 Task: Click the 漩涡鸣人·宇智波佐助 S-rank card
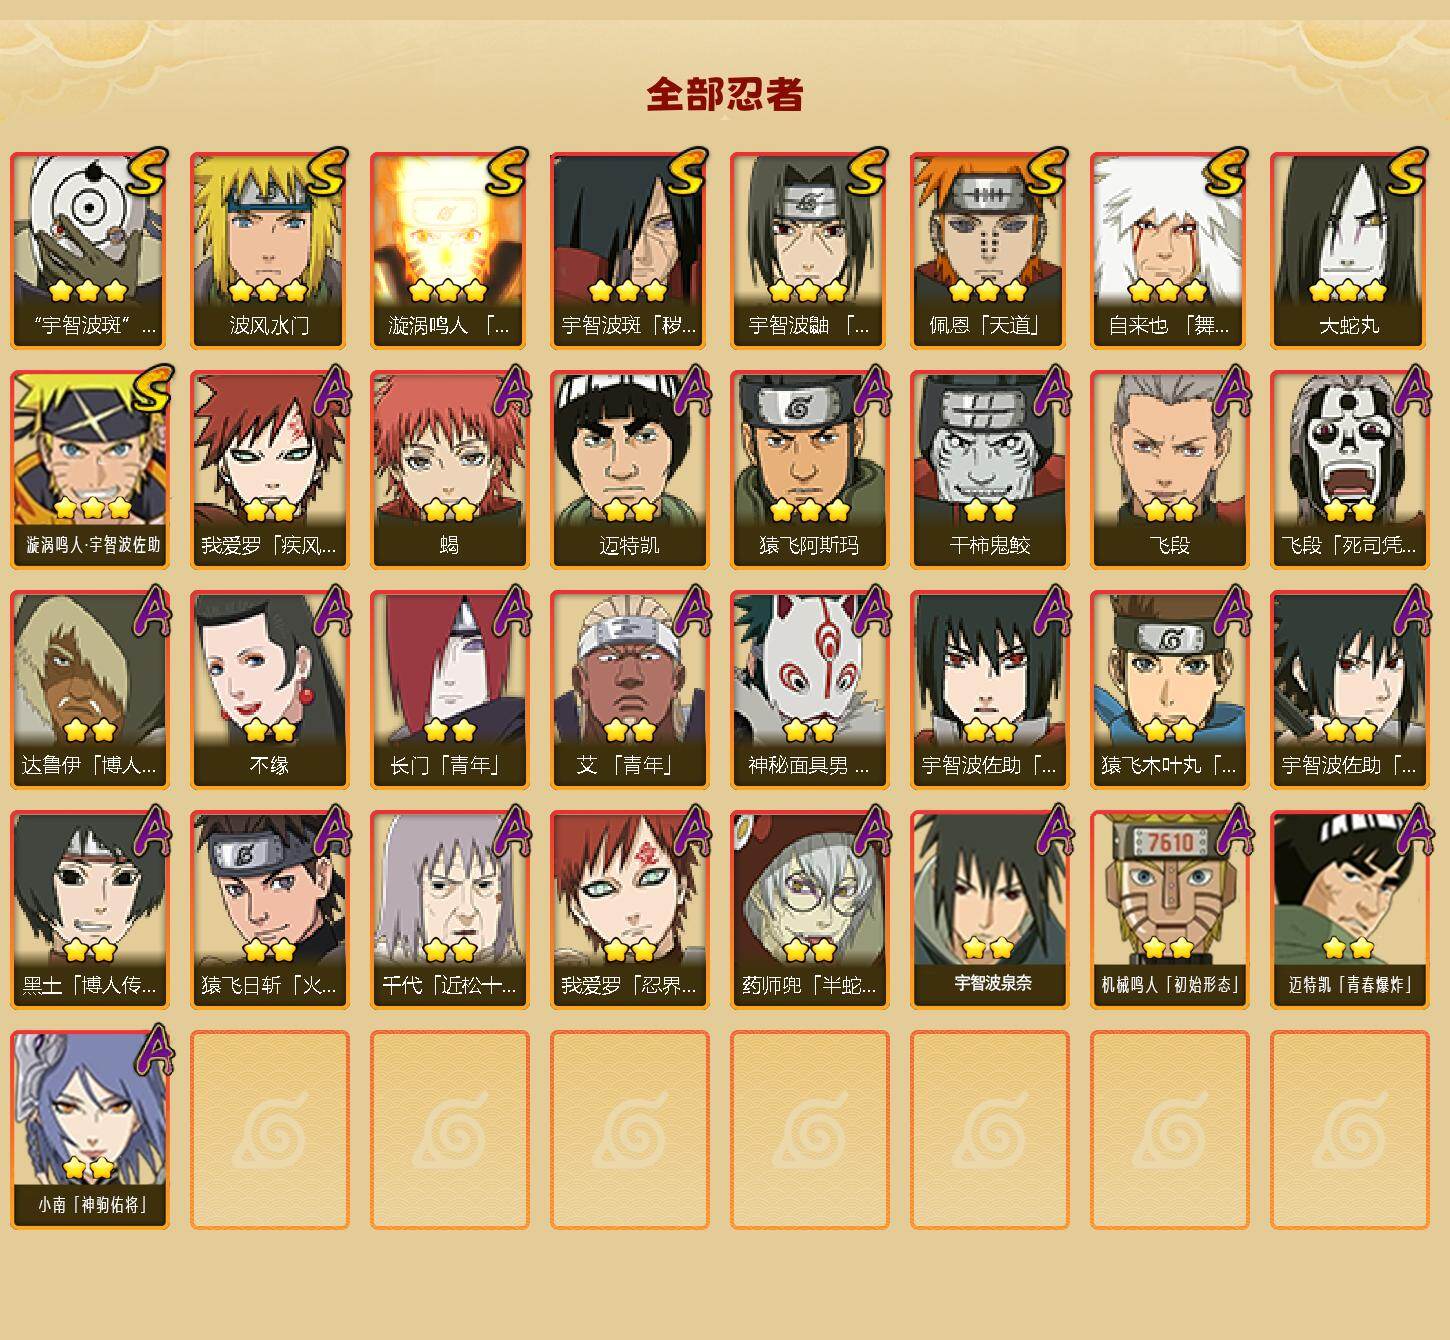(x=89, y=470)
